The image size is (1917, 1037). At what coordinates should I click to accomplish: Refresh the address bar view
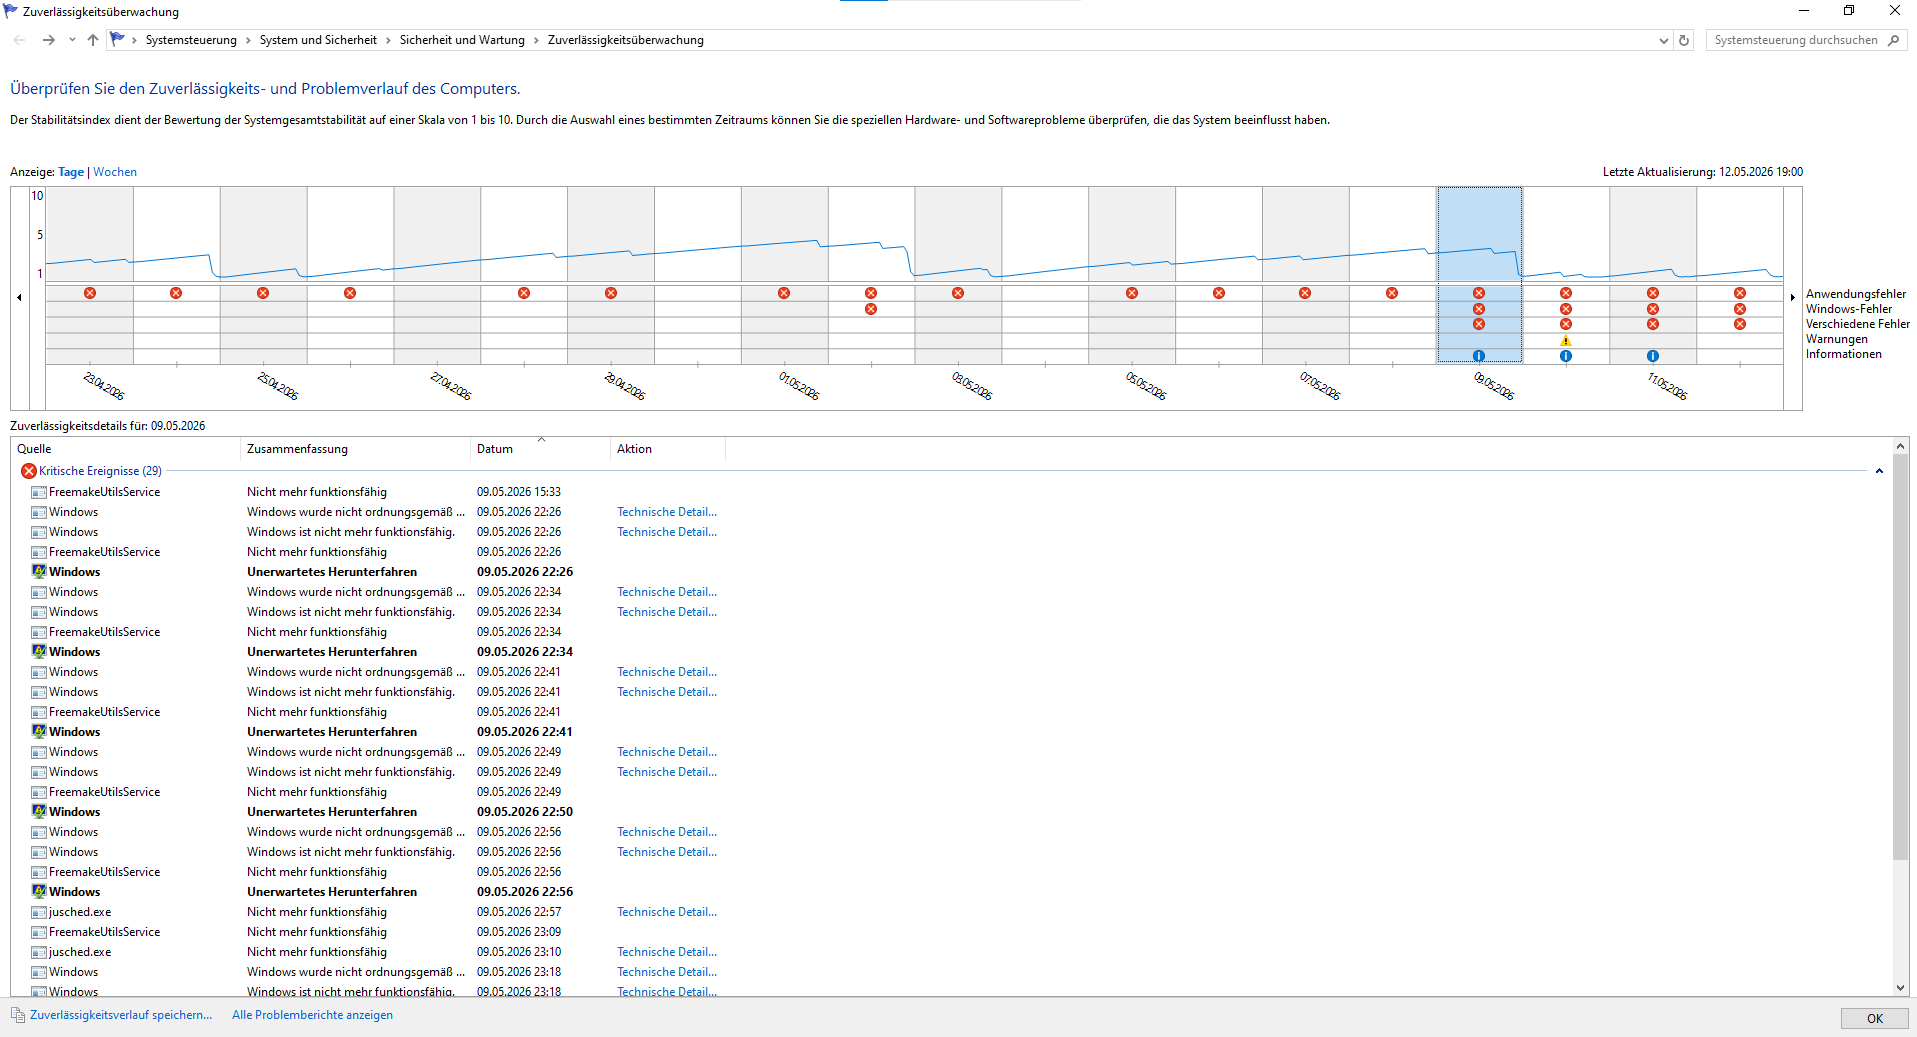(1684, 40)
